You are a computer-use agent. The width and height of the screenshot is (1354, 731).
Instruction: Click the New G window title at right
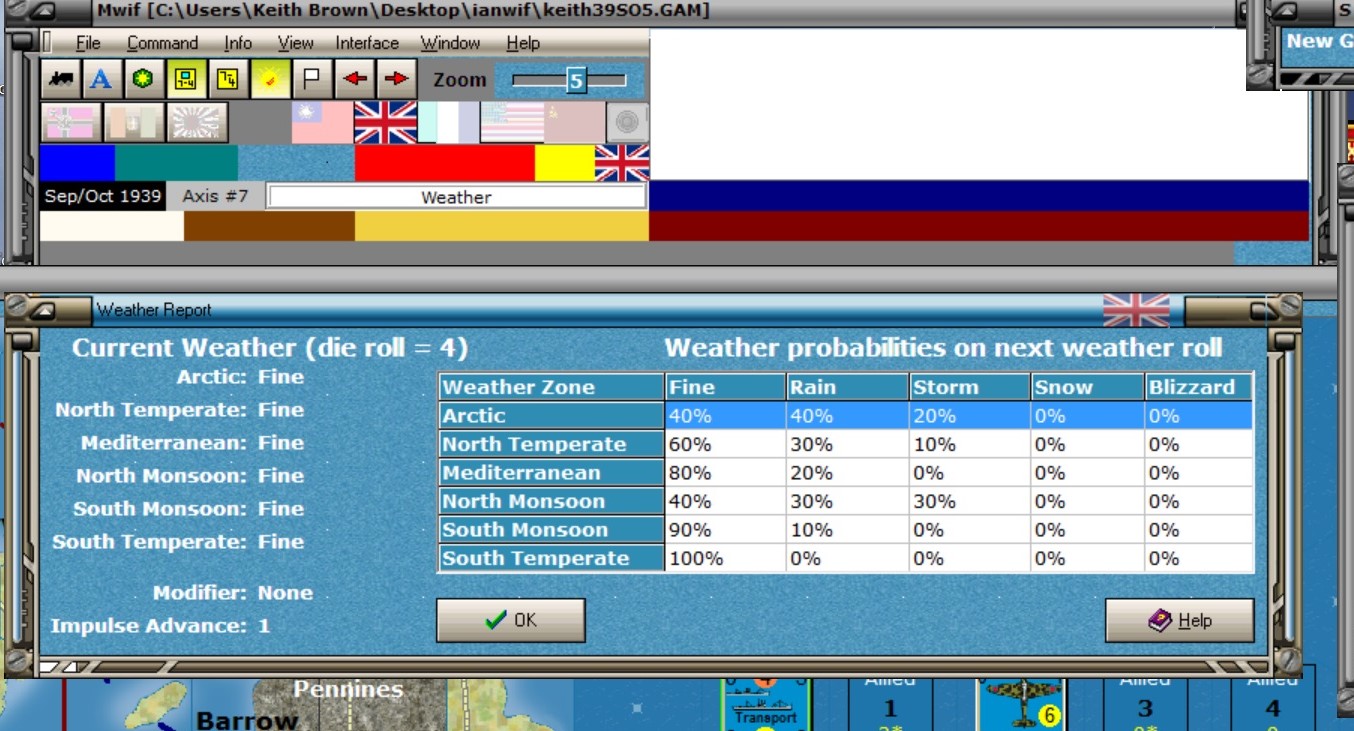[x=1319, y=42]
